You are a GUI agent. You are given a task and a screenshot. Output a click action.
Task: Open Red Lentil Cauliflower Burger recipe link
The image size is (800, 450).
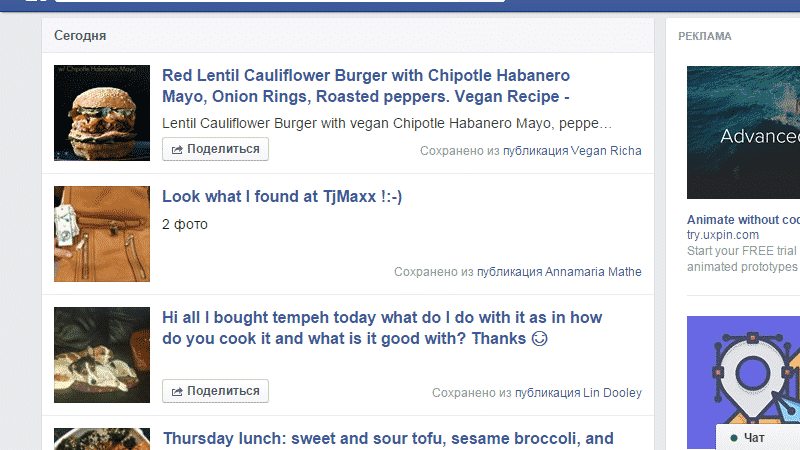tap(366, 86)
